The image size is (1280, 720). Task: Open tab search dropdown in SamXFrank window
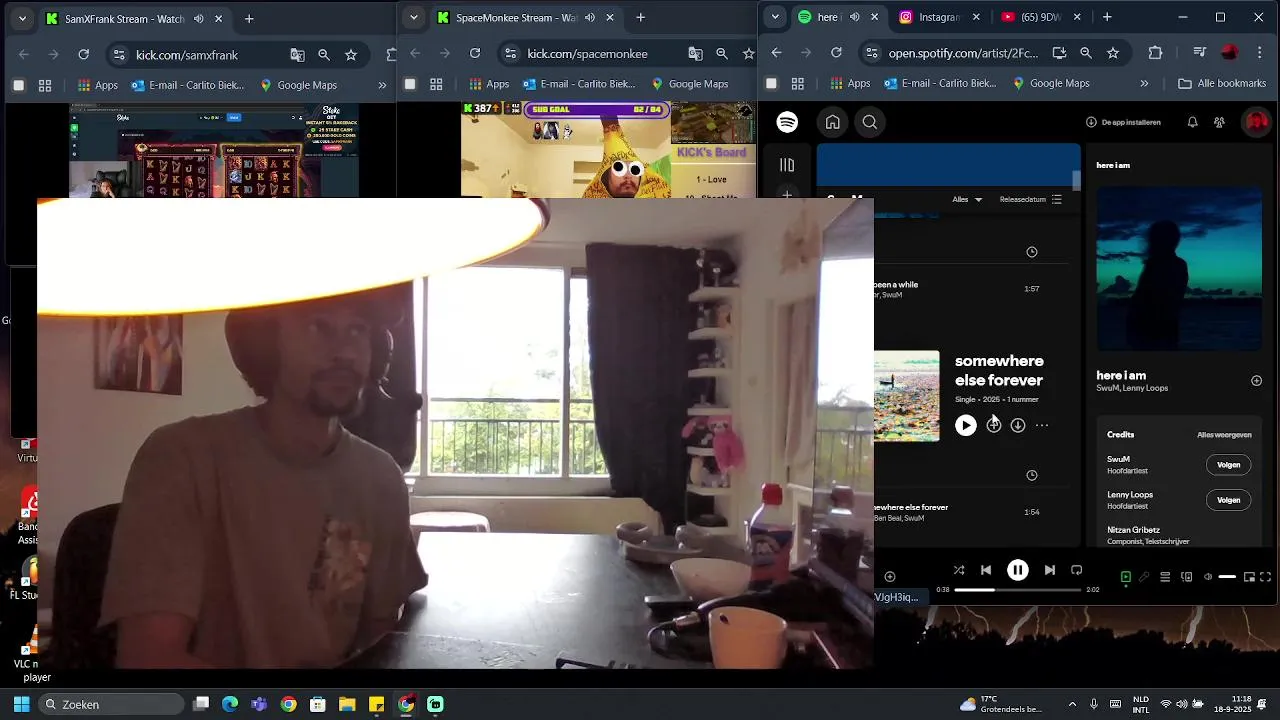(x=22, y=18)
